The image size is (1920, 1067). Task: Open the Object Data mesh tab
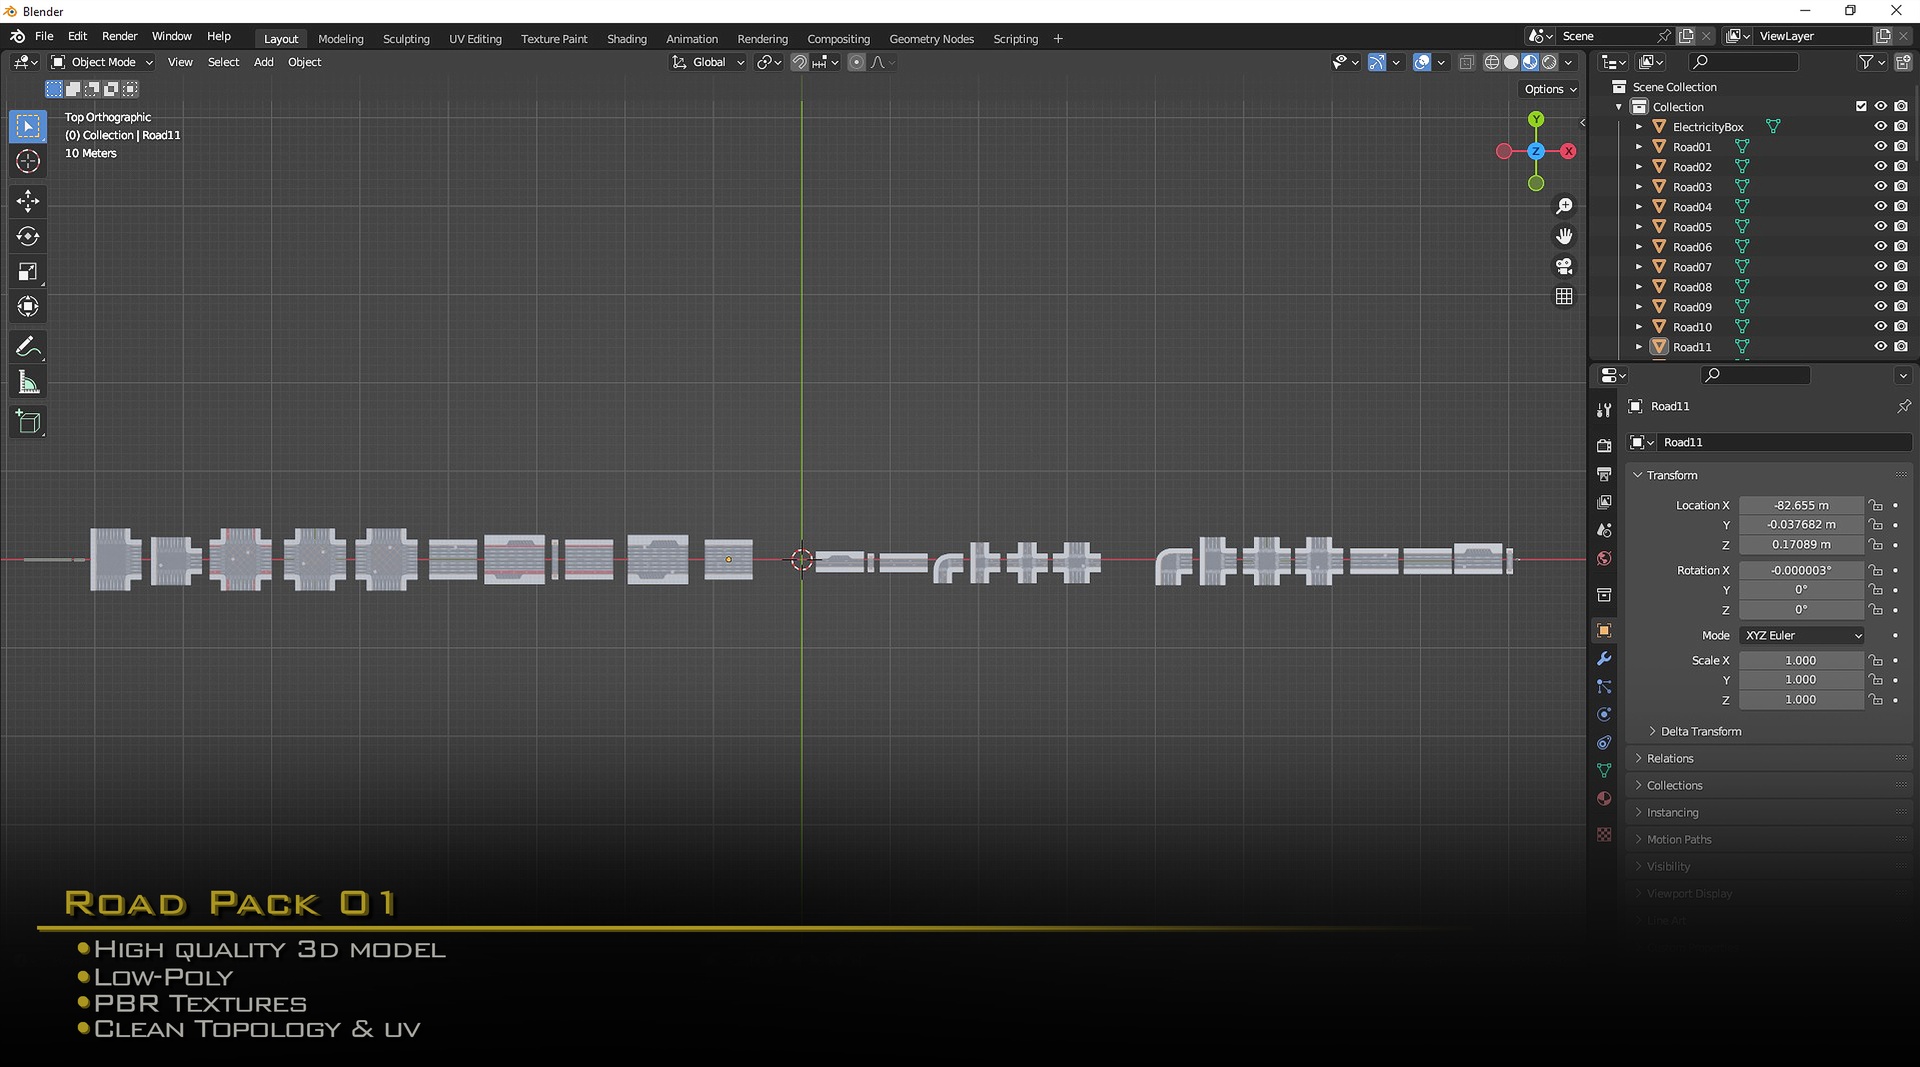click(1604, 770)
